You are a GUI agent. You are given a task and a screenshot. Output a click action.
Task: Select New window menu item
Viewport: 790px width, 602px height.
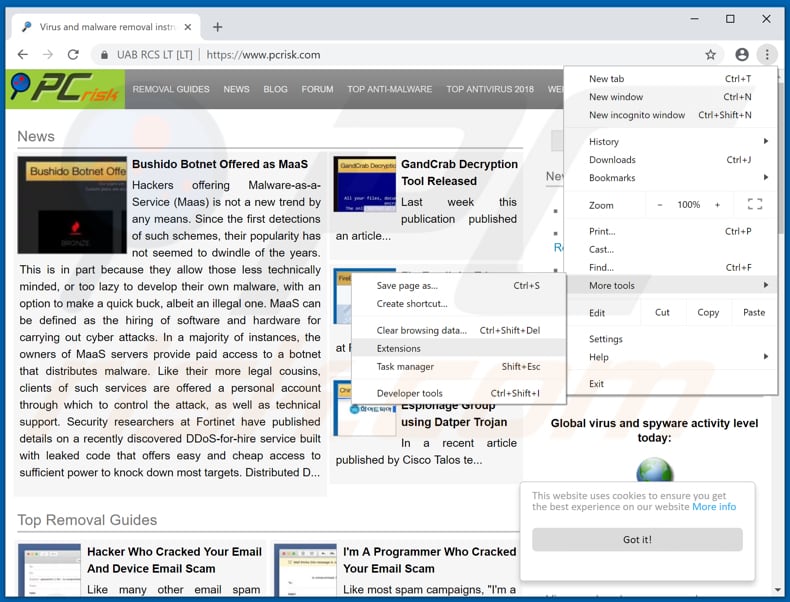point(671,97)
